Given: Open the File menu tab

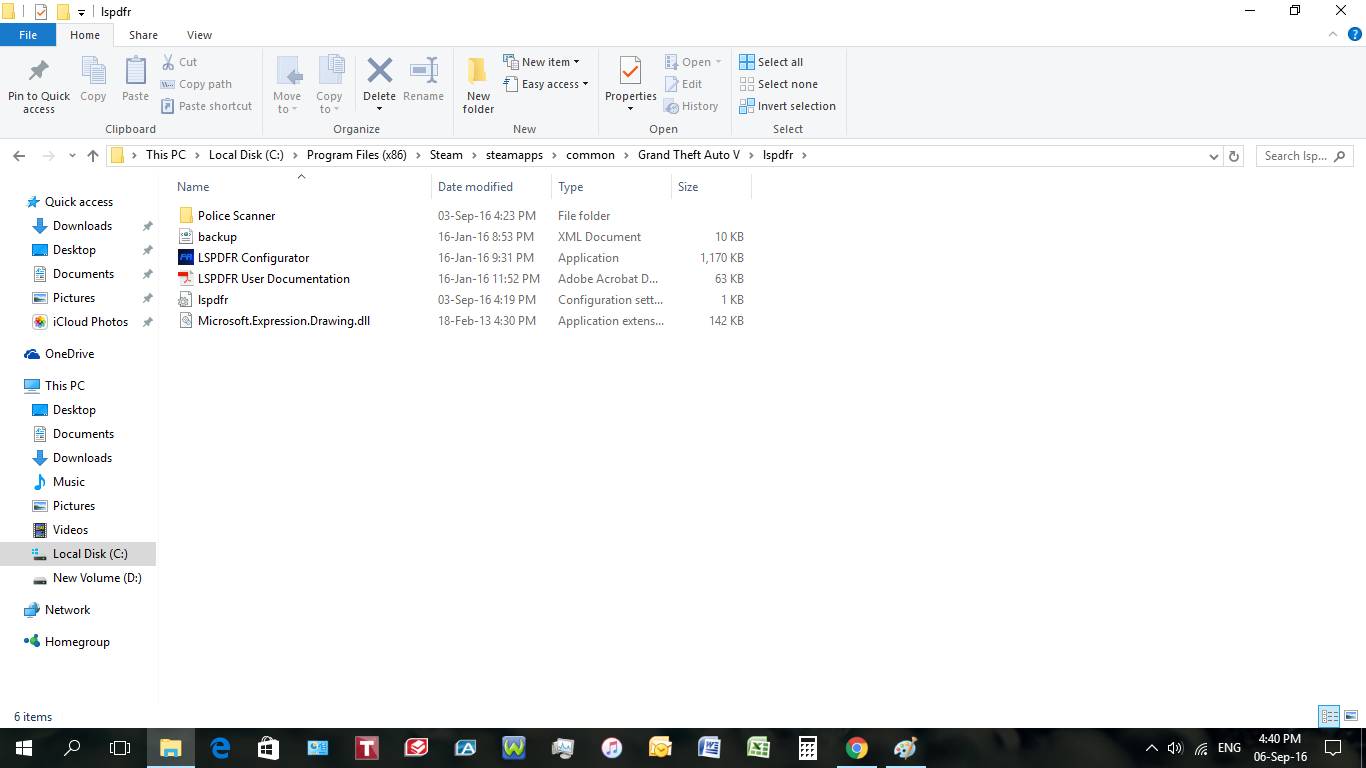Looking at the screenshot, I should [28, 35].
